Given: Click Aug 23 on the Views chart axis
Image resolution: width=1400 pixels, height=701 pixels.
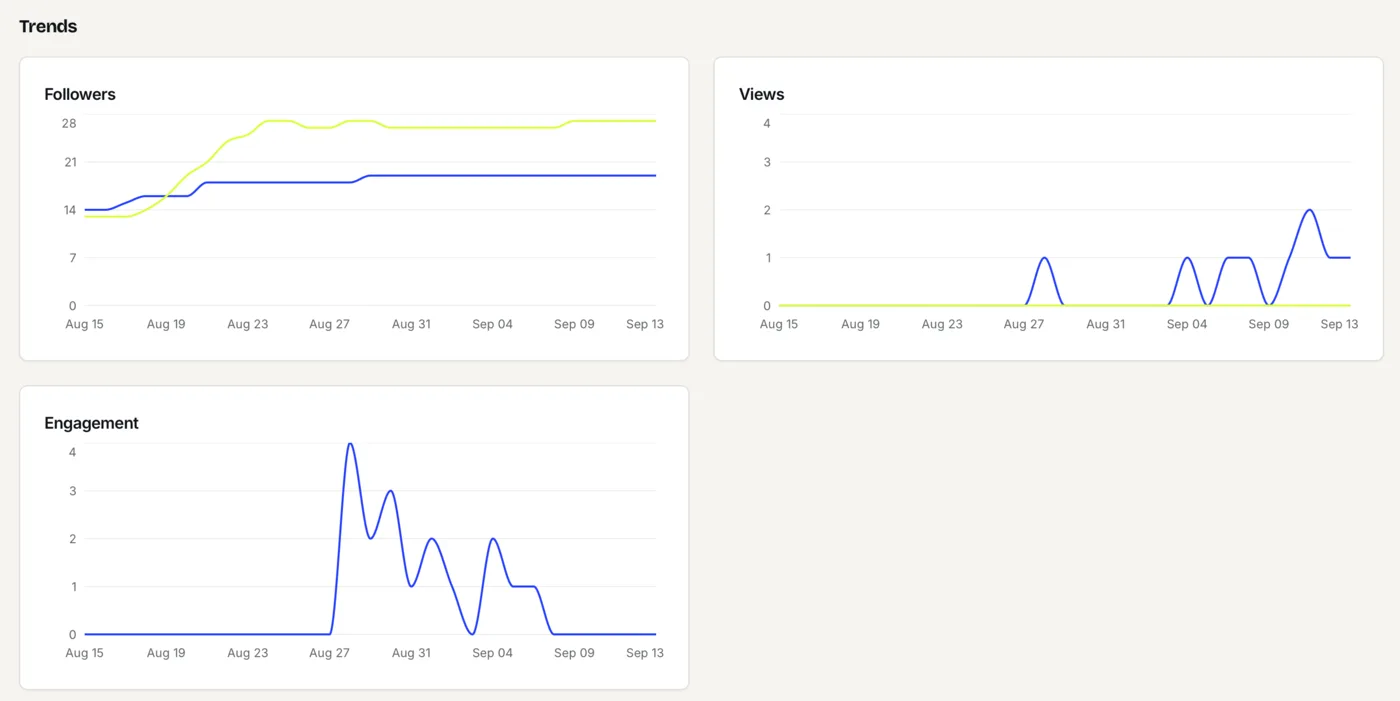Looking at the screenshot, I should pyautogui.click(x=942, y=324).
